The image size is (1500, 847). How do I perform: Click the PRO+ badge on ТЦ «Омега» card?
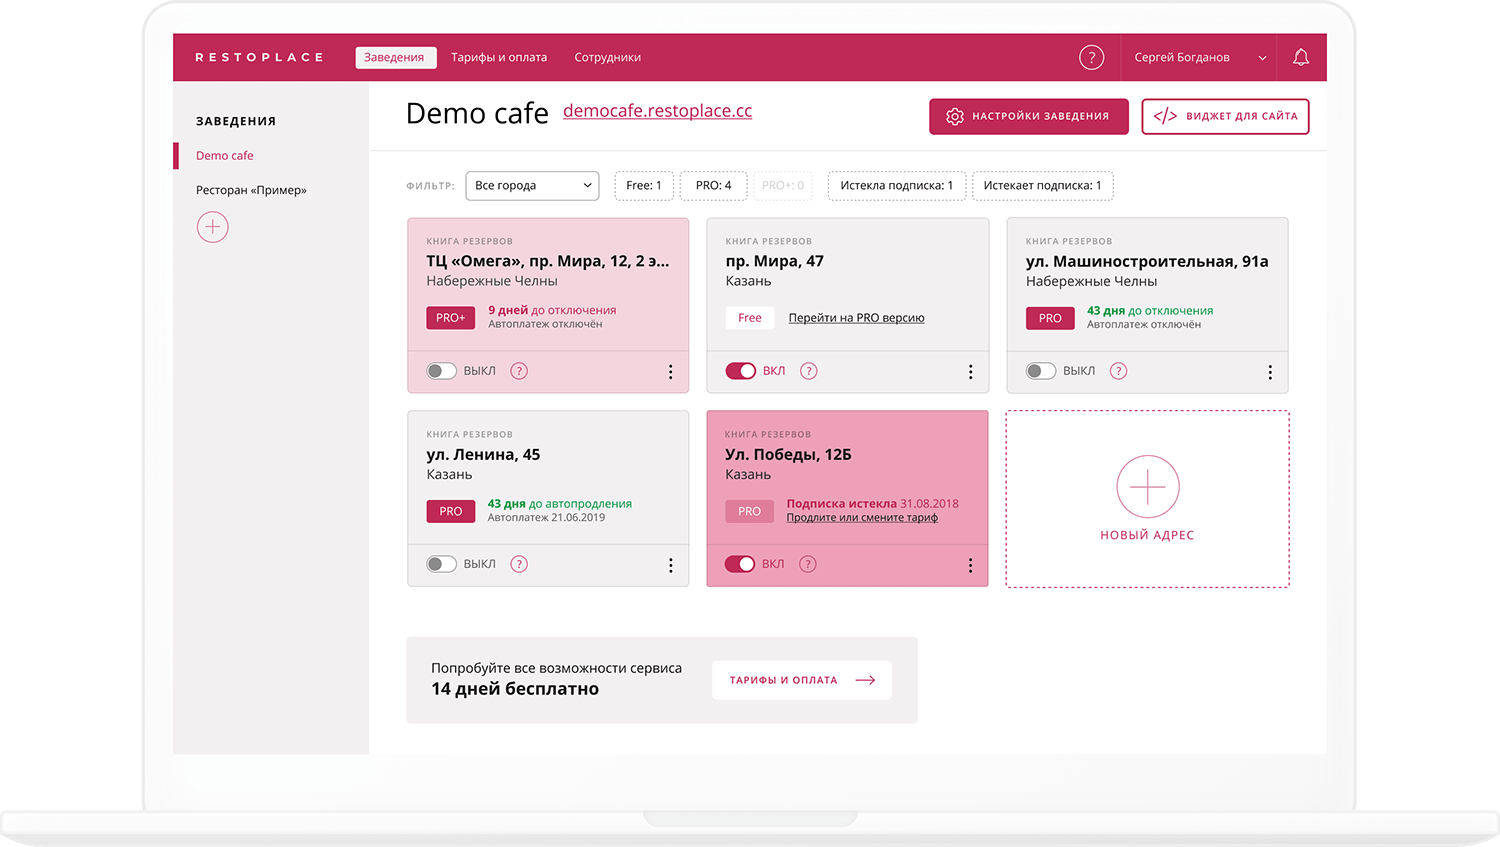coord(451,318)
